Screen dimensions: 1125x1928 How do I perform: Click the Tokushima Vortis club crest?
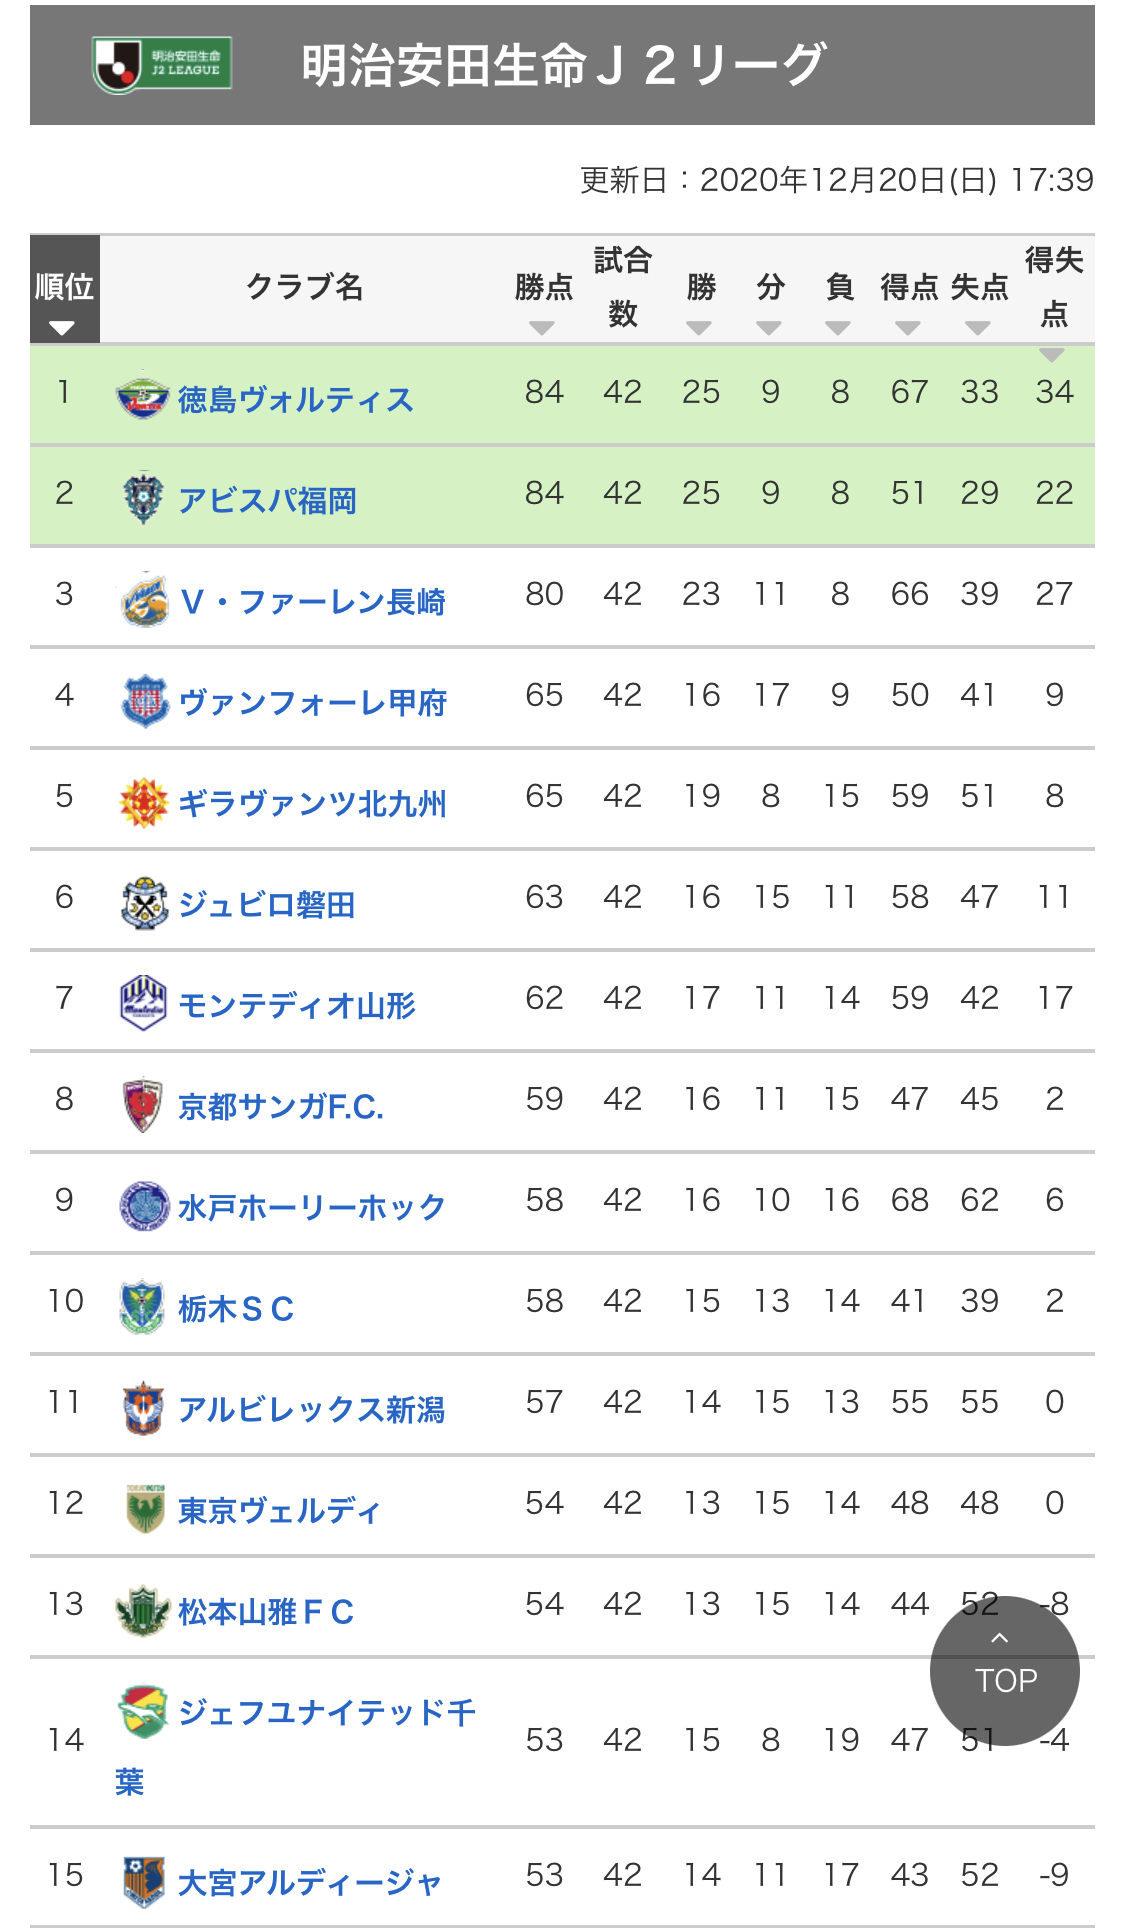coord(142,396)
